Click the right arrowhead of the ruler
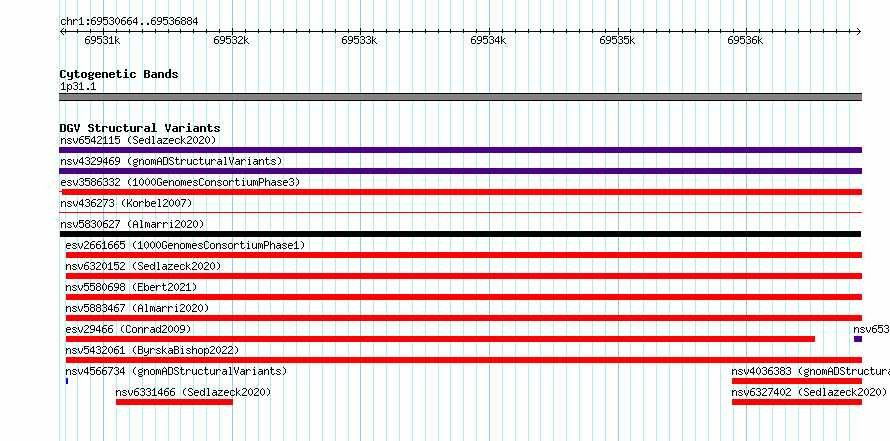This screenshot has width=890, height=441. 859,31
